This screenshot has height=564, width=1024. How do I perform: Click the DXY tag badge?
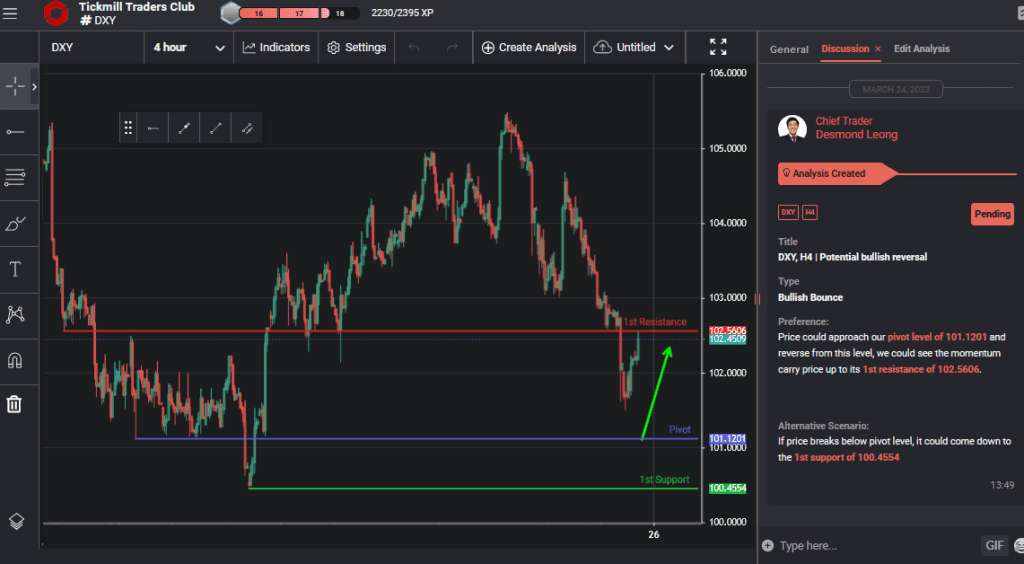[x=788, y=213]
